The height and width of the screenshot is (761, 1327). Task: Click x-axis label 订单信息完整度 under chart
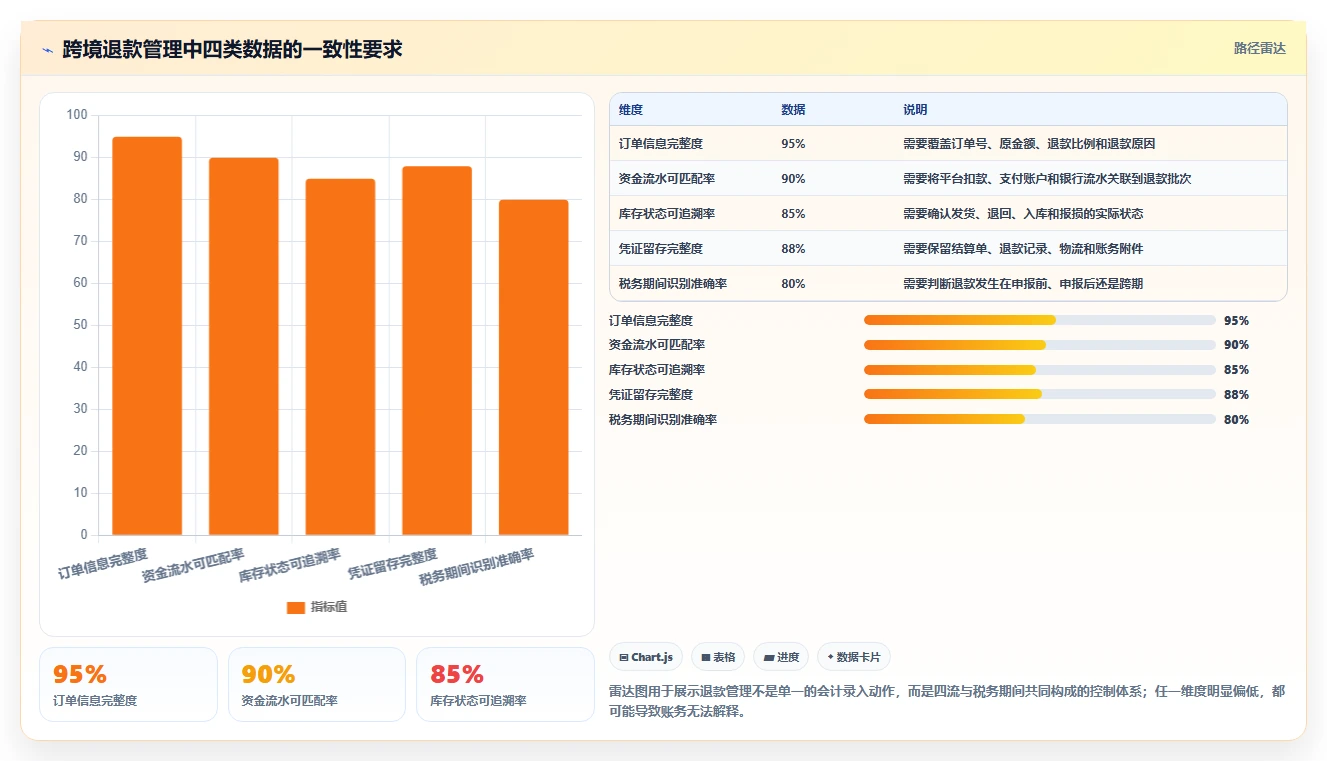tap(103, 564)
